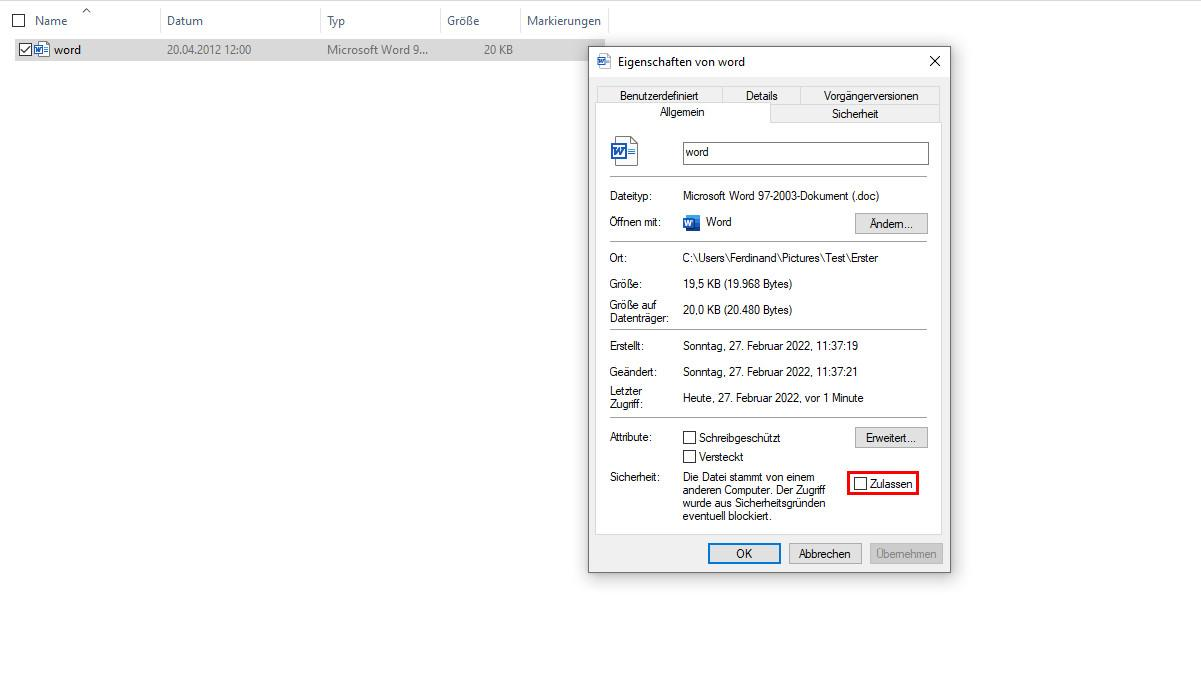Check the Zulassen checkbox
Image resolution: width=1201 pixels, height=676 pixels.
(860, 484)
